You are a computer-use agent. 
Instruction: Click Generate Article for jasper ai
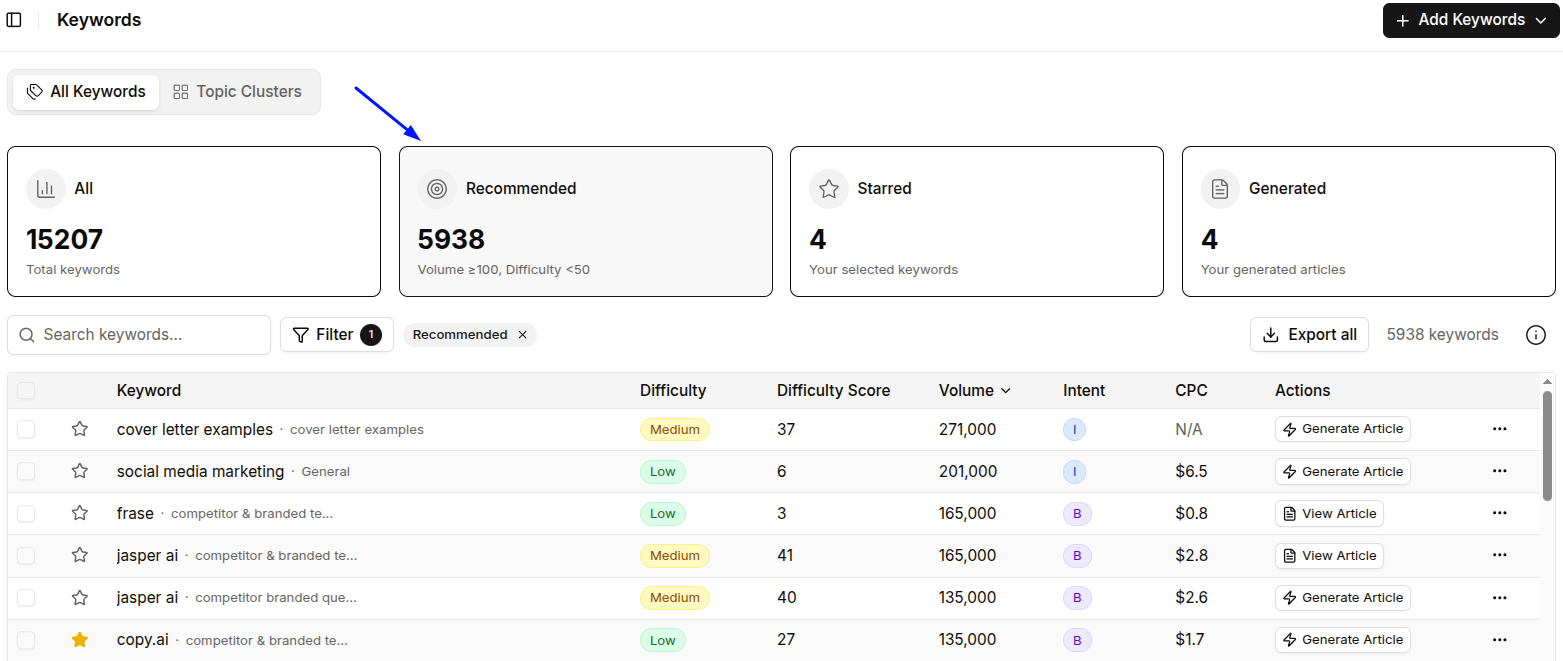[1342, 597]
